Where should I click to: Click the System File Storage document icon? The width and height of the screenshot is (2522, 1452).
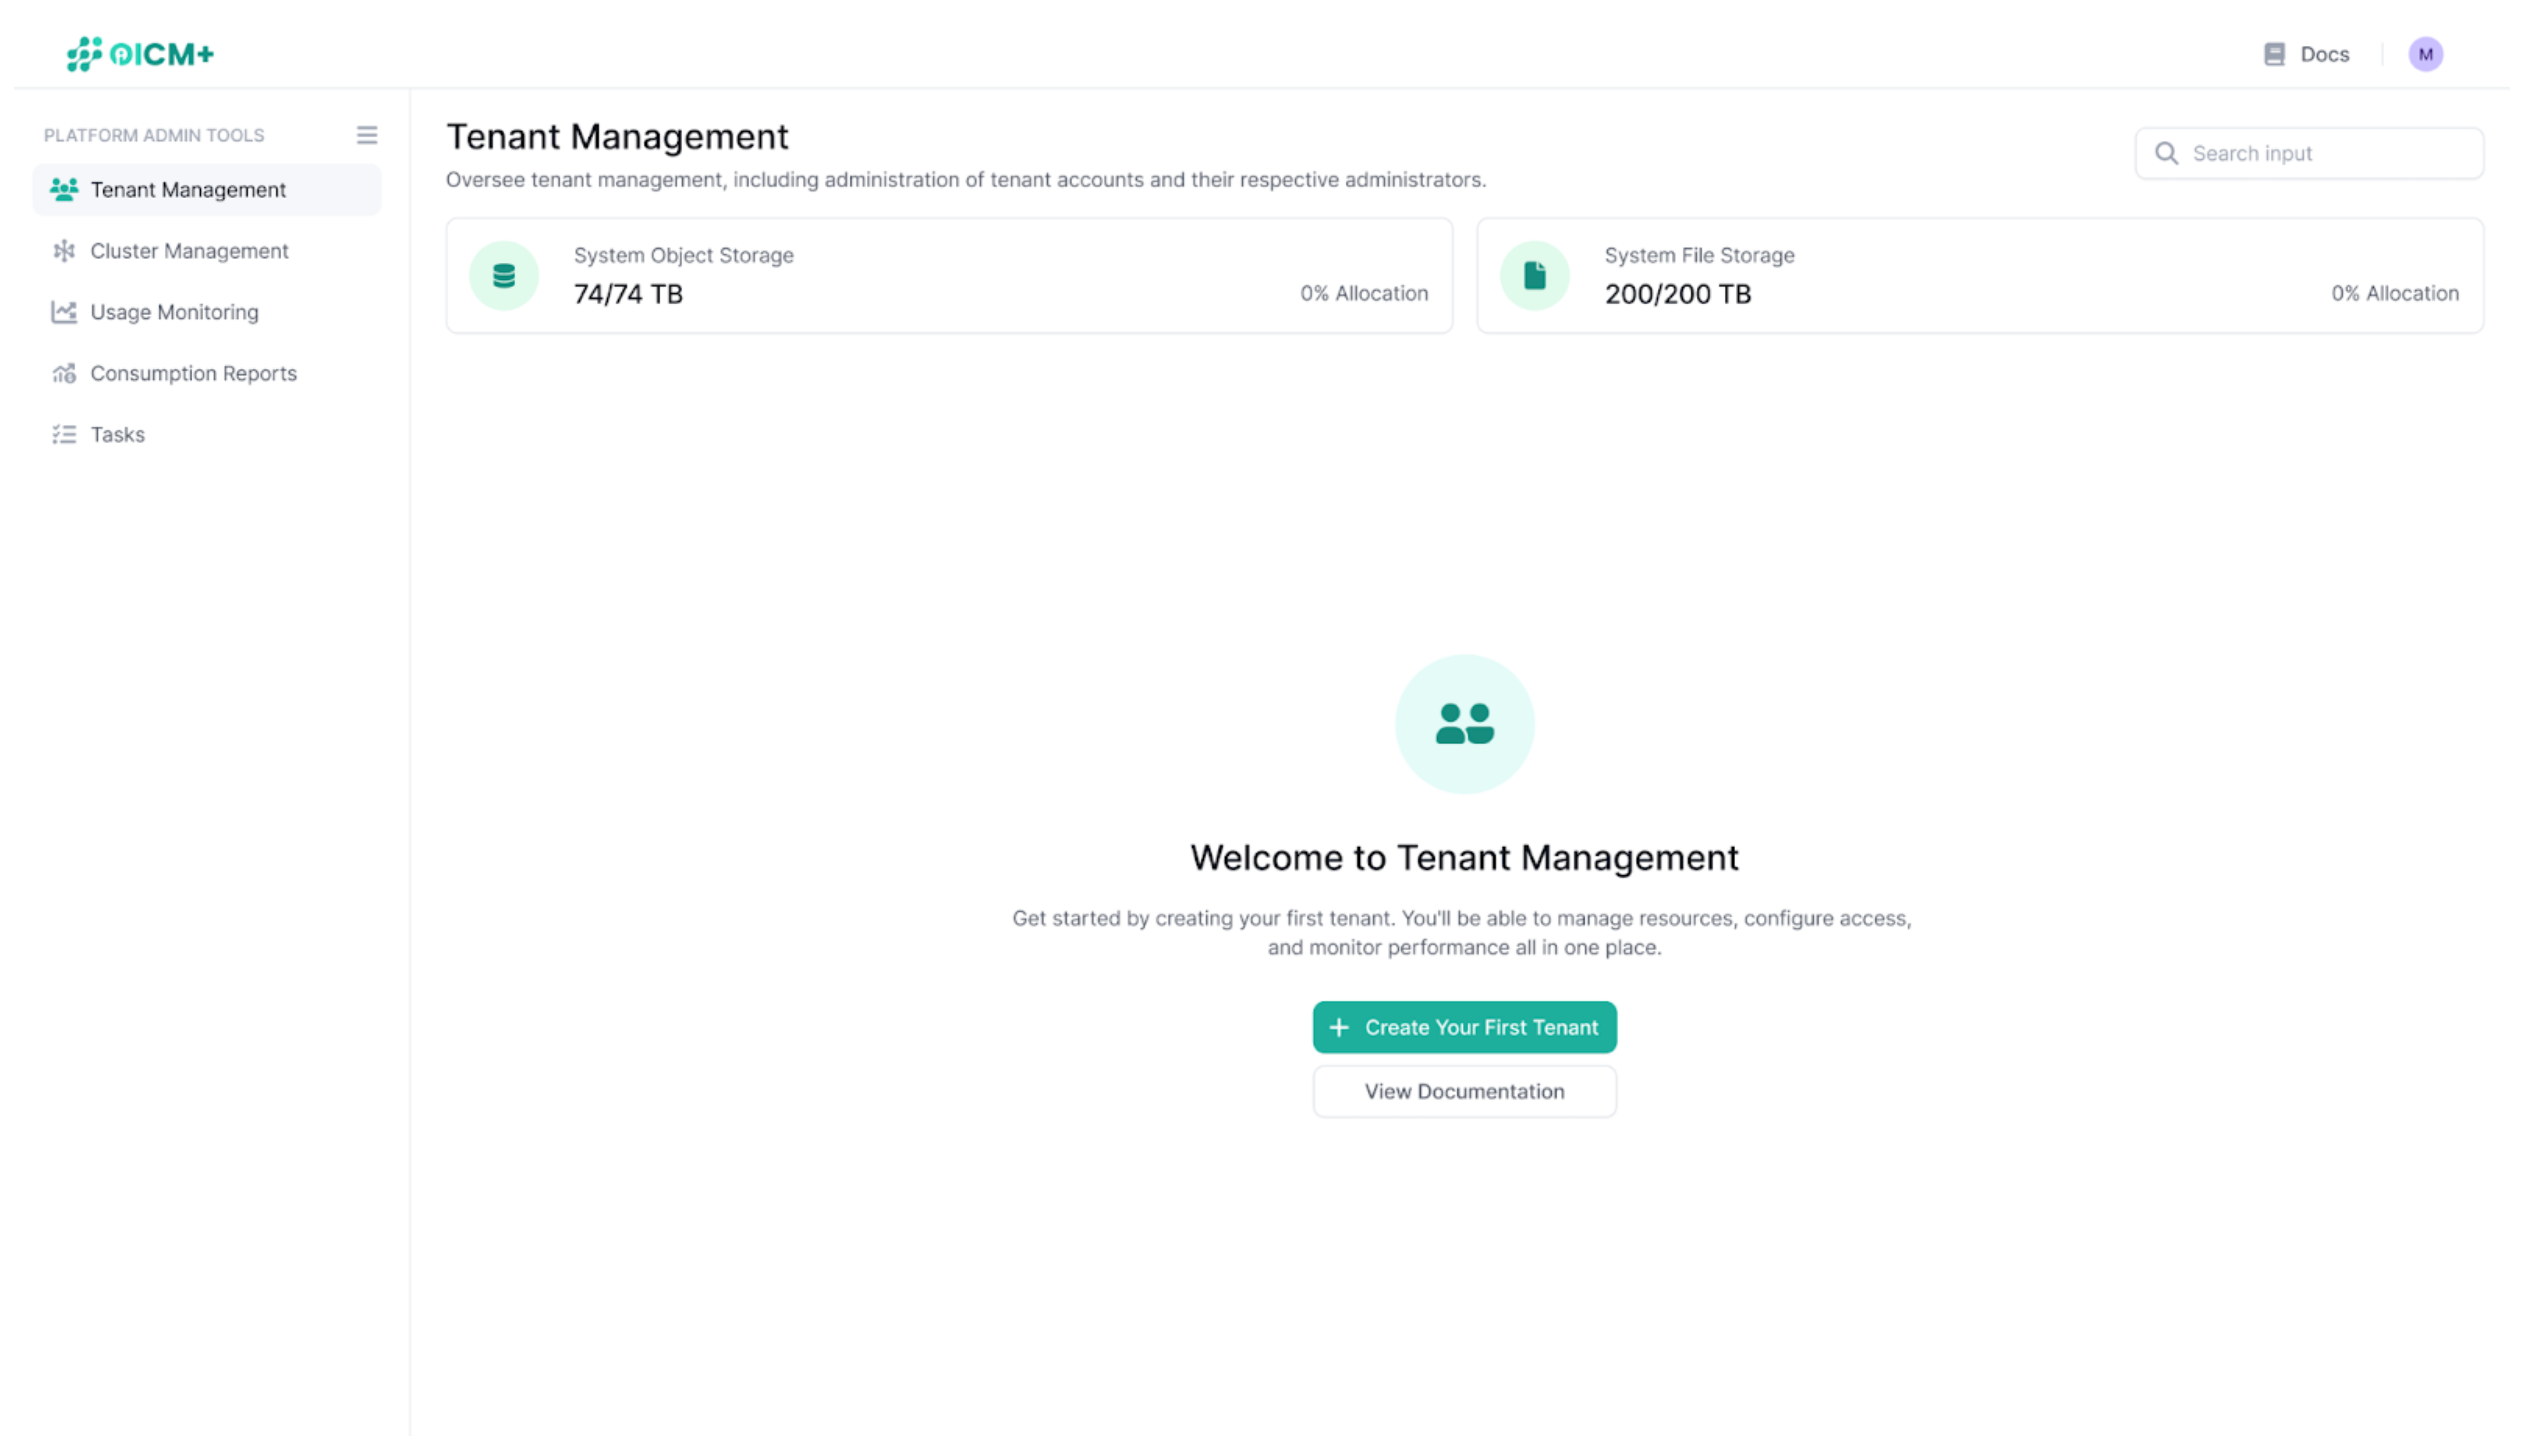click(1534, 275)
